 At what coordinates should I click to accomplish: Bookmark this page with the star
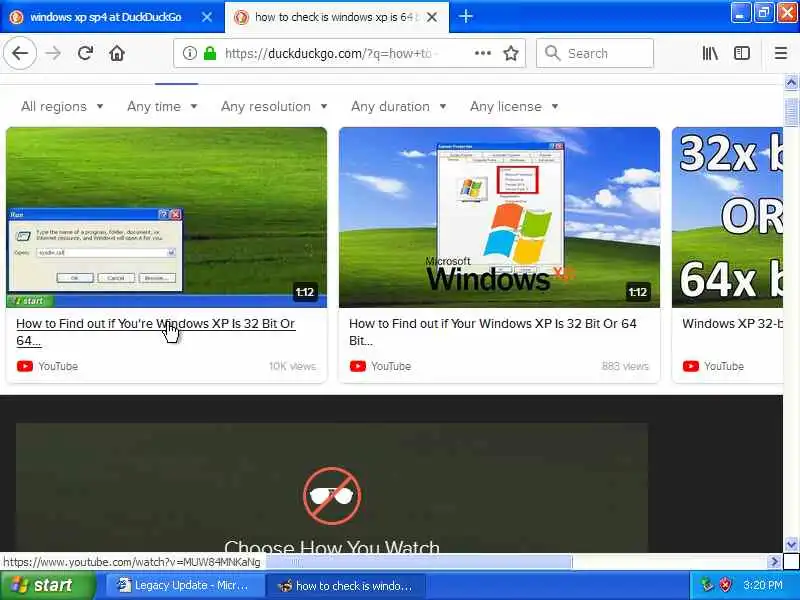(511, 53)
